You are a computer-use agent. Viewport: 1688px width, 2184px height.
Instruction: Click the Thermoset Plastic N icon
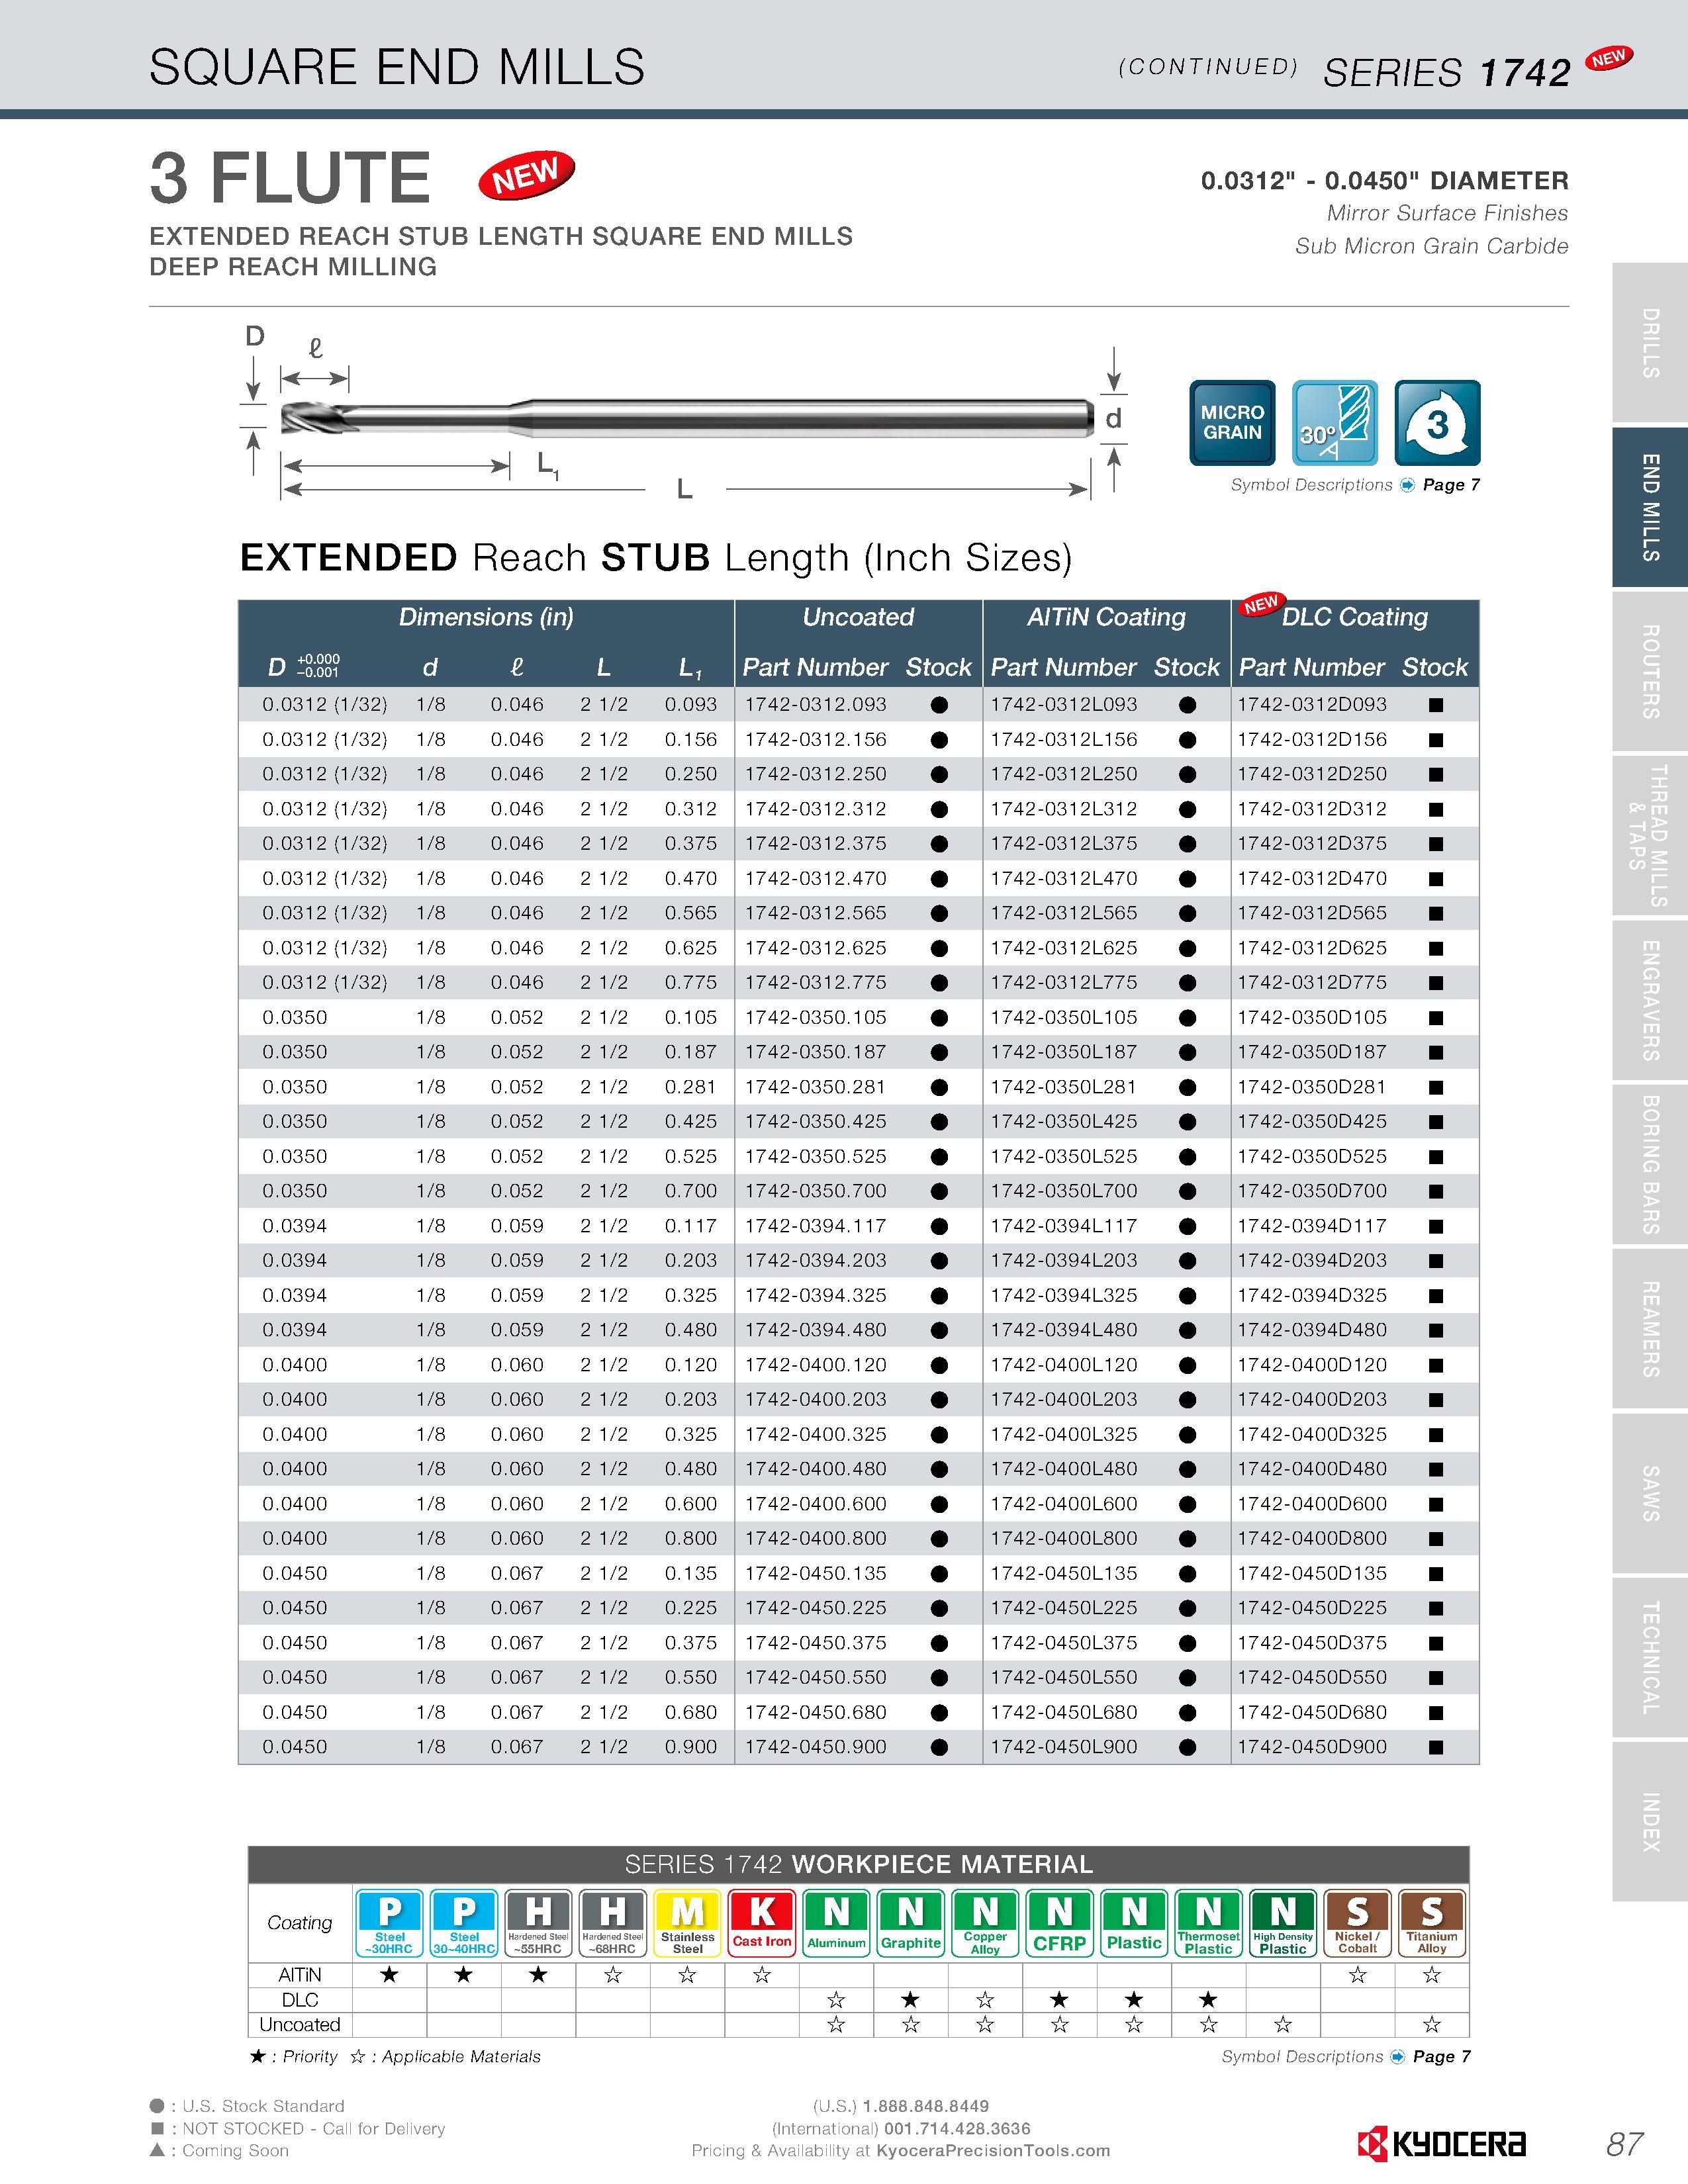(x=1208, y=1922)
